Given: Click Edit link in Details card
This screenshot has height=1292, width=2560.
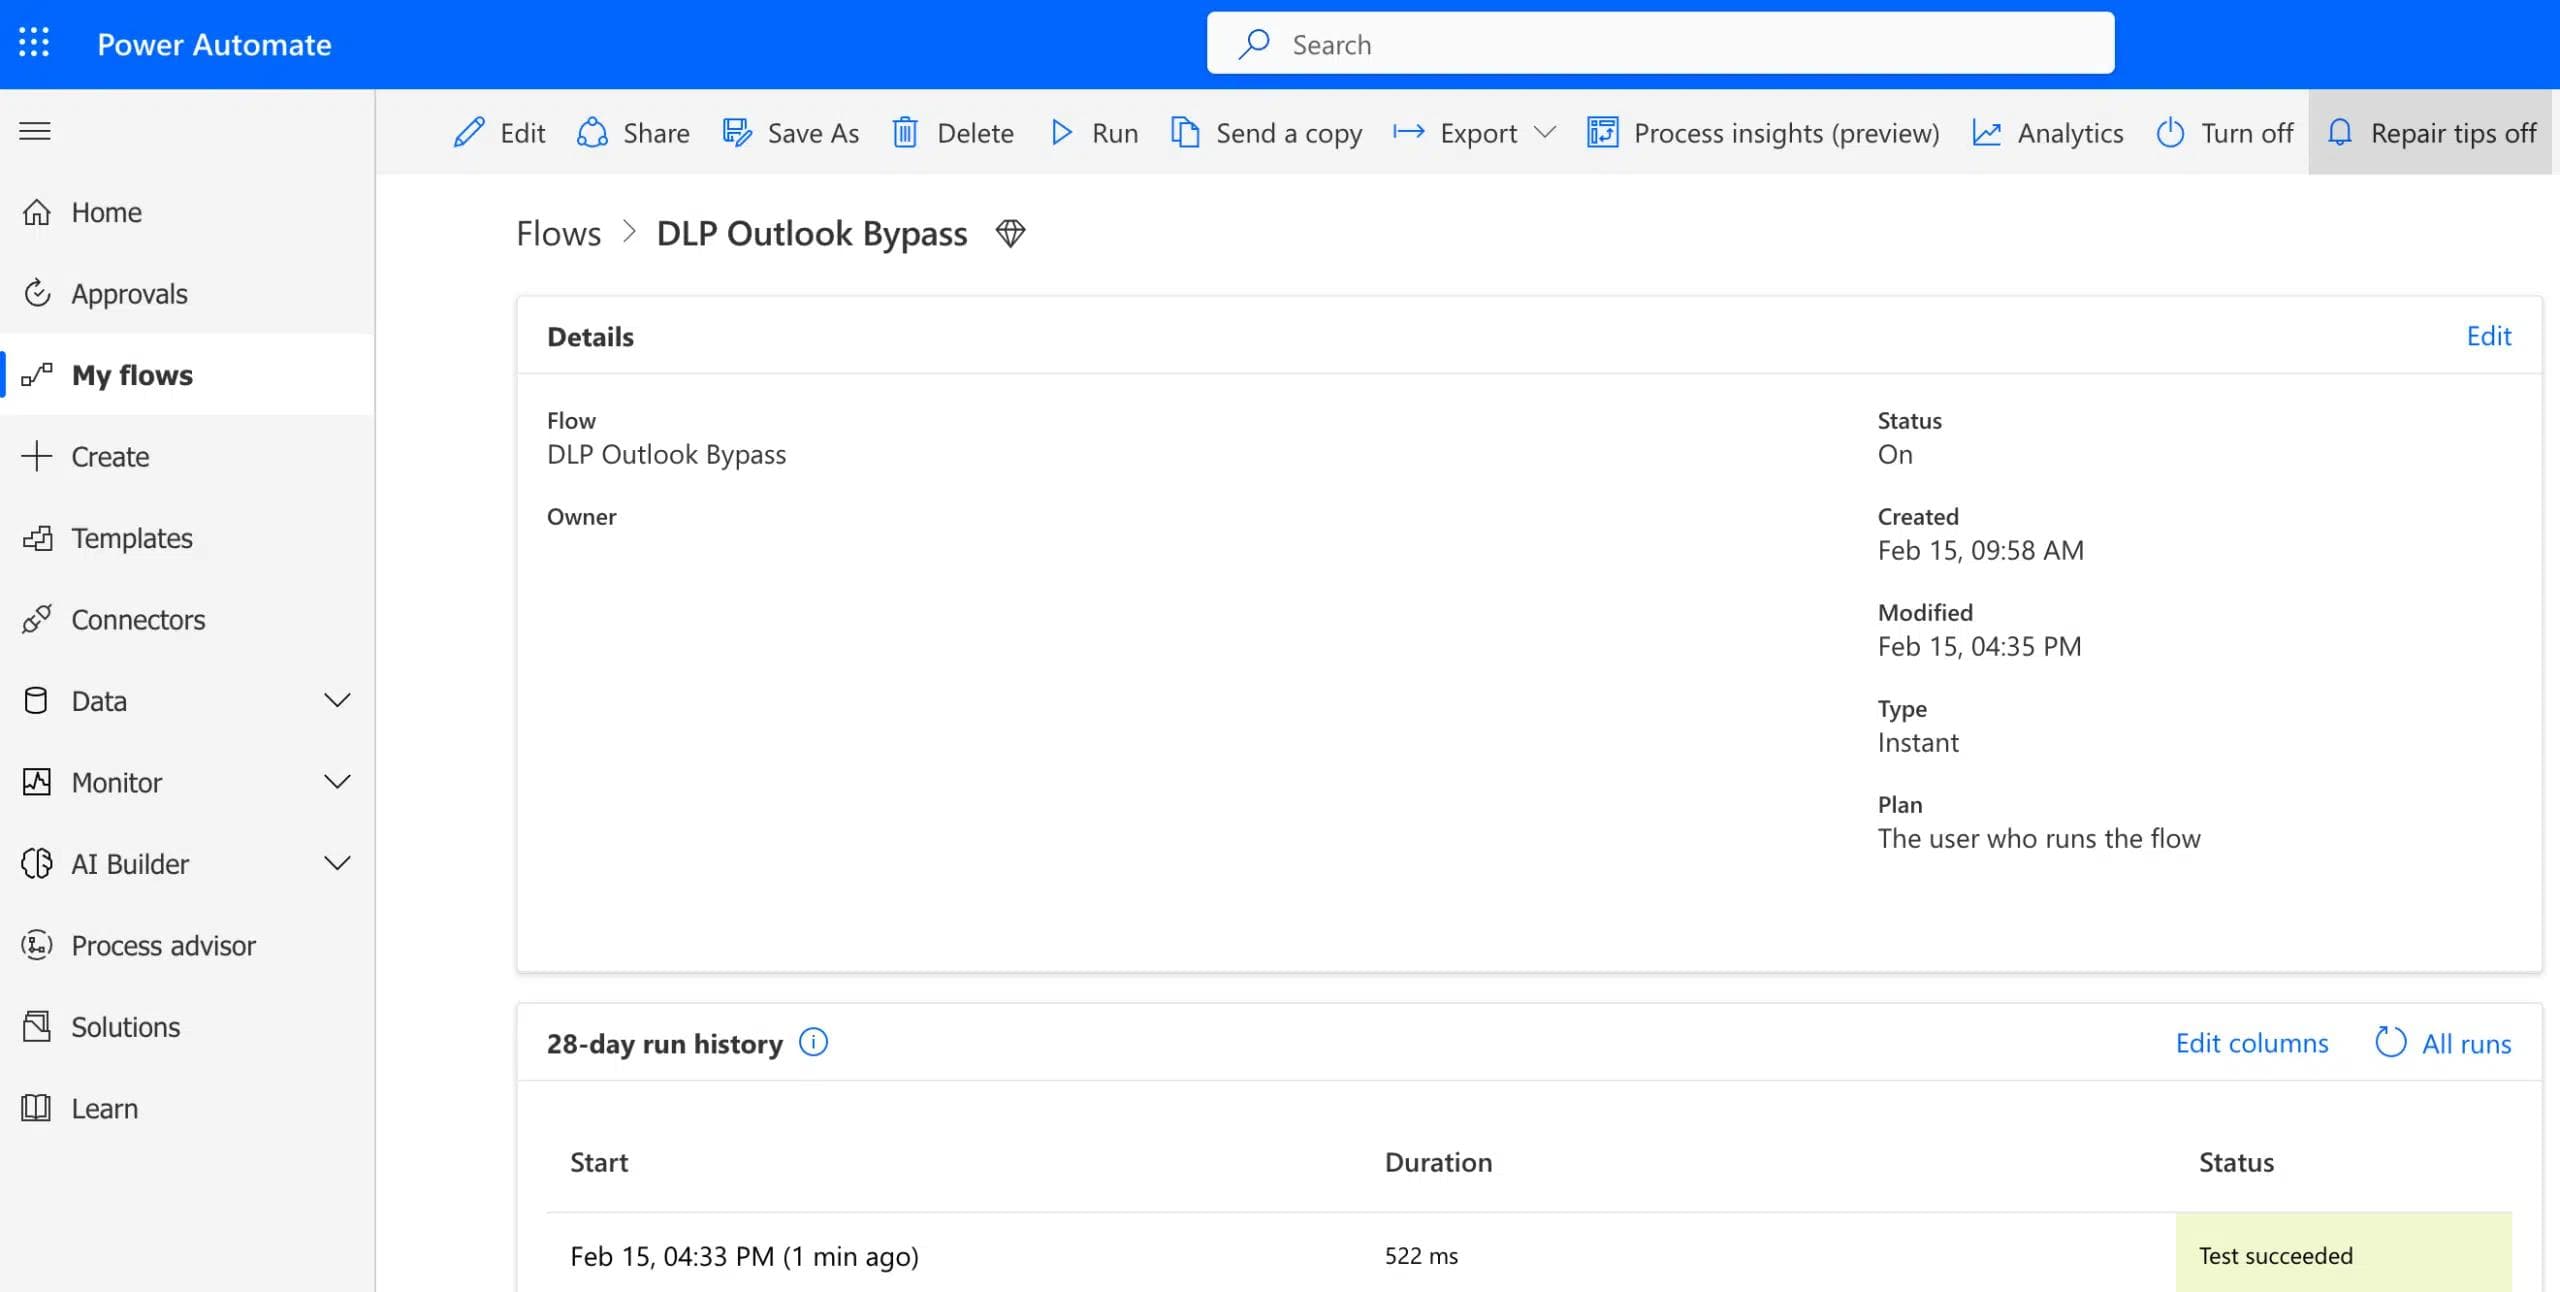Looking at the screenshot, I should pyautogui.click(x=2488, y=336).
